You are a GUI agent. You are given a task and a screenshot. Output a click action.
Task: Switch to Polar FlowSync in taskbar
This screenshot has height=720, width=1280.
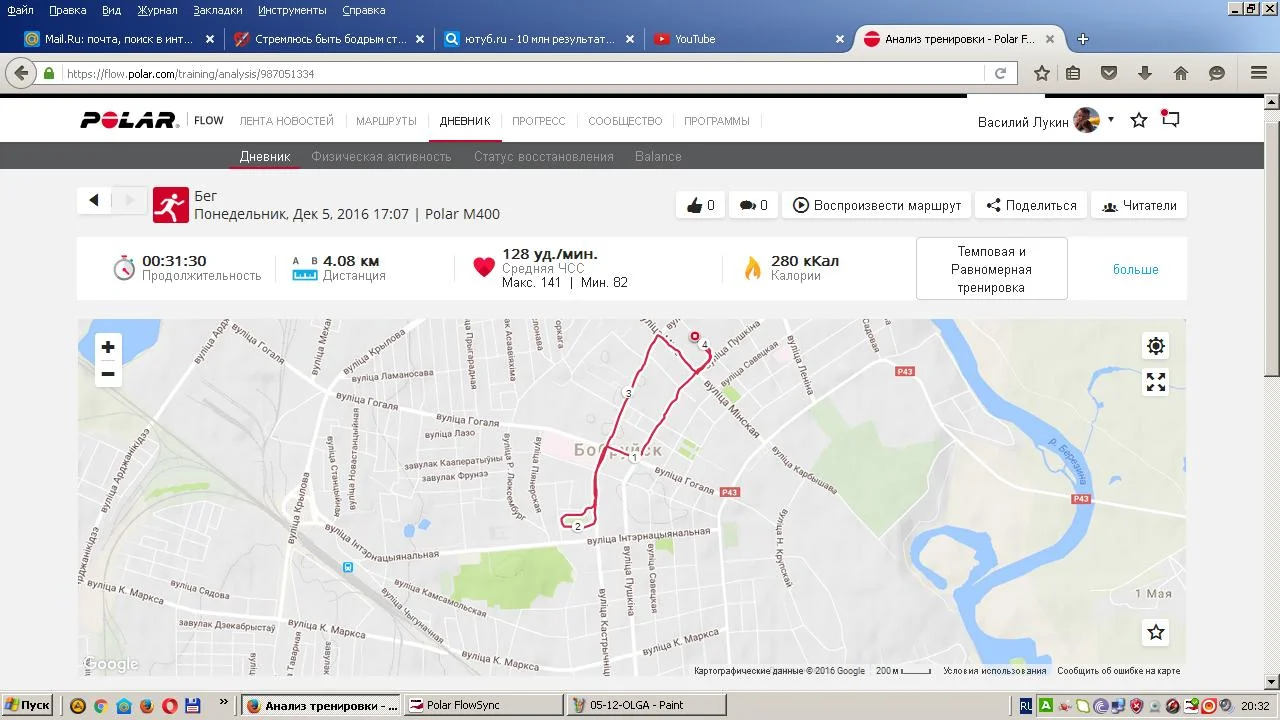click(x=485, y=705)
